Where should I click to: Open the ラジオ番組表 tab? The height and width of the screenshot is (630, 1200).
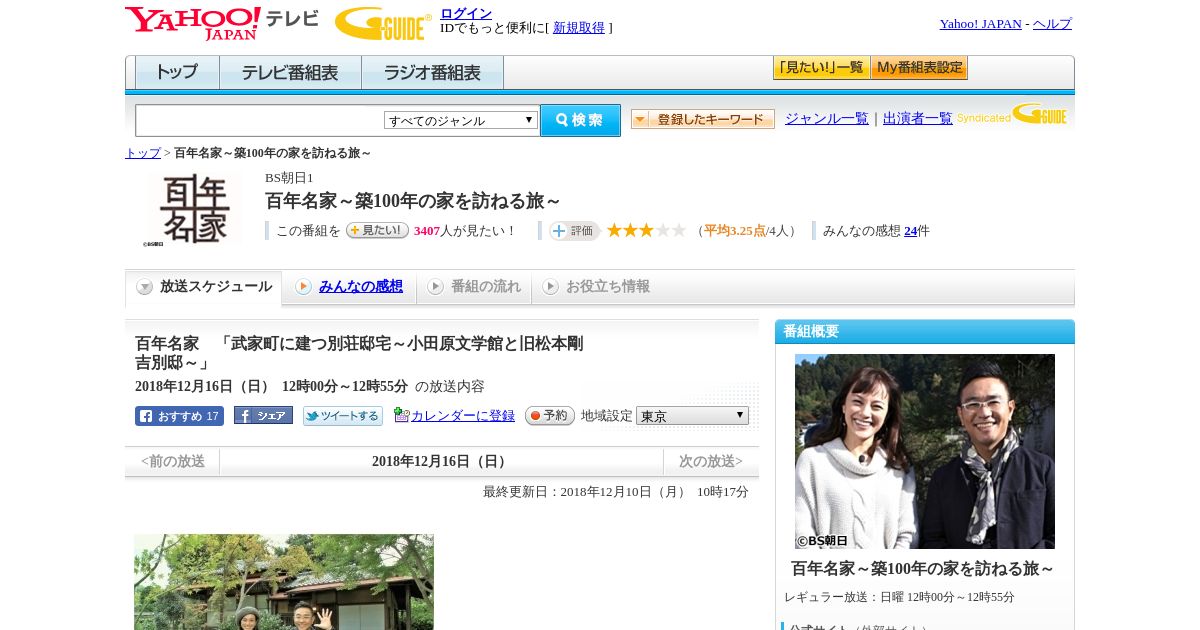[x=432, y=73]
